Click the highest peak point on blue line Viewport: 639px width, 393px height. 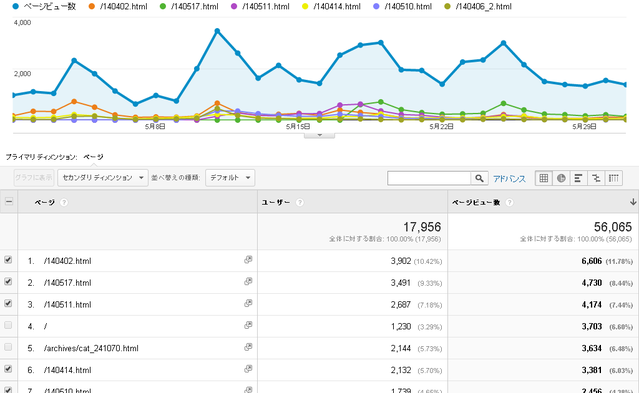pos(217,31)
